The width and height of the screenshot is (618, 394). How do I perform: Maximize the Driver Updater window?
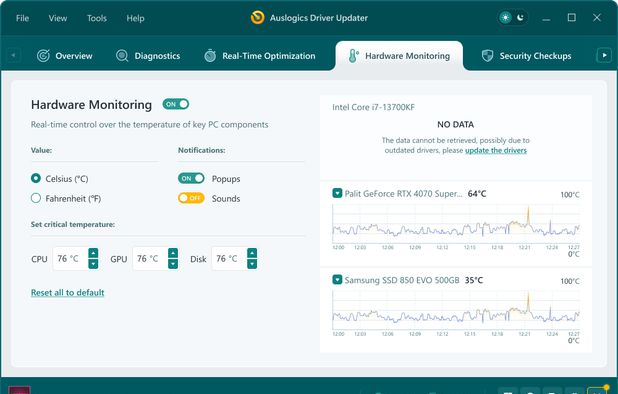tap(571, 18)
